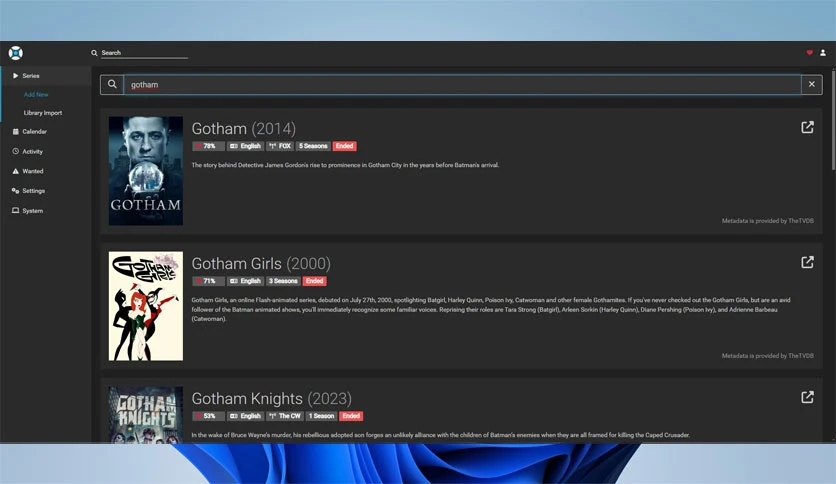Click the System laptop icon
This screenshot has height=484, width=836.
point(15,211)
